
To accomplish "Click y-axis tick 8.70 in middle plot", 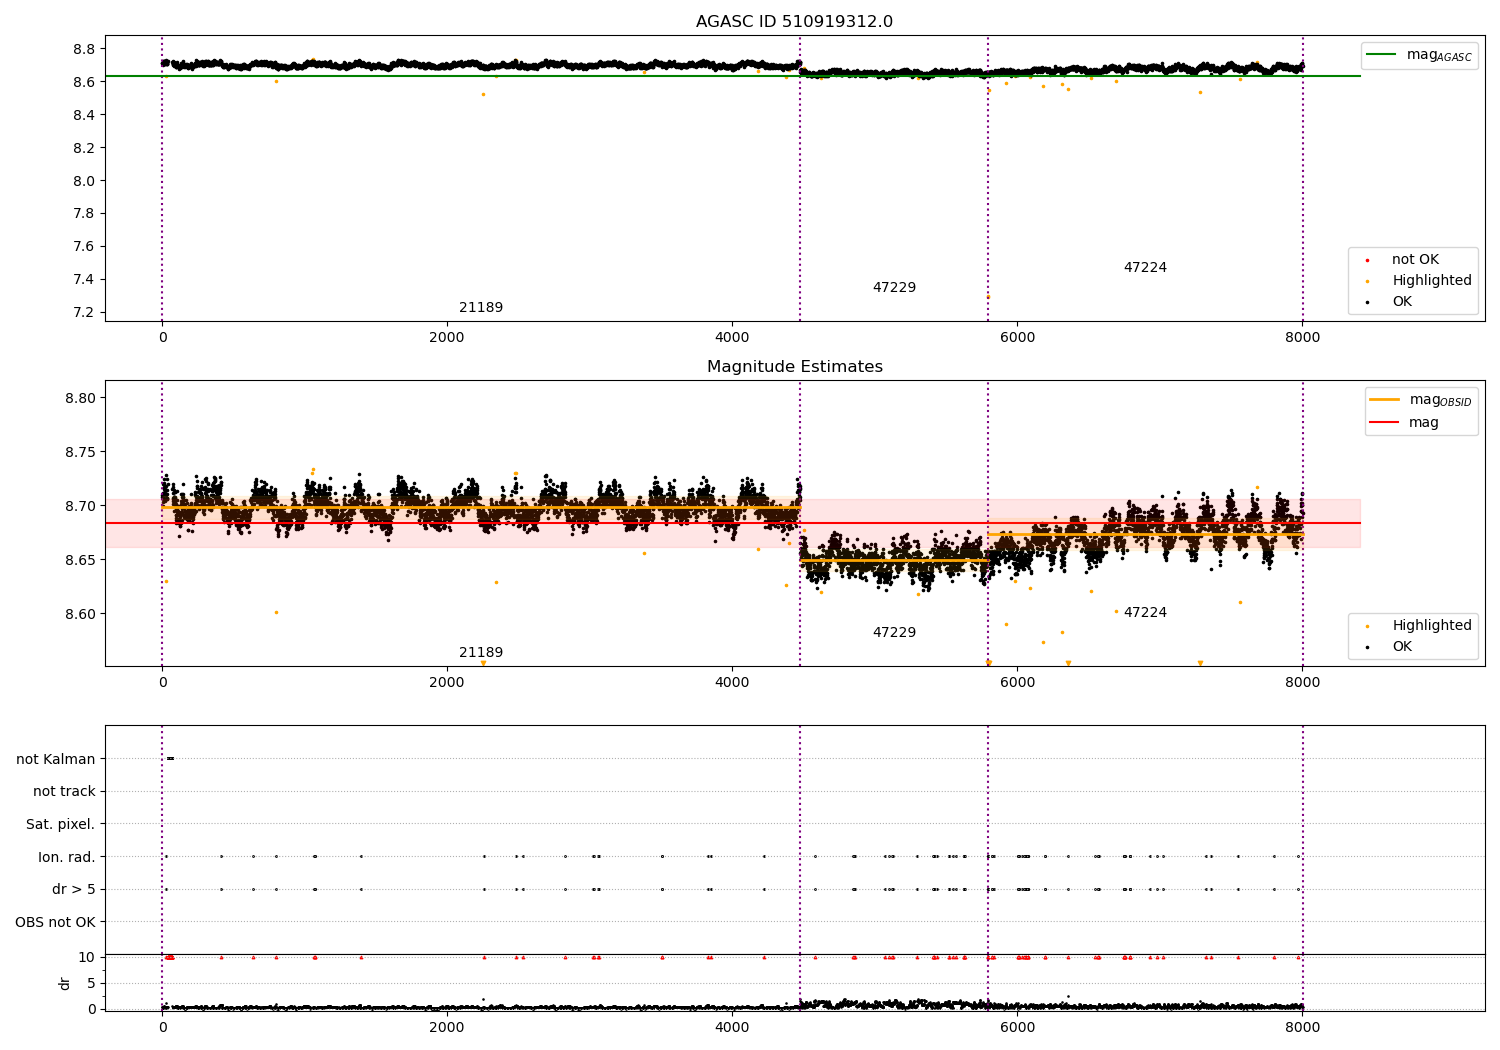I will click(80, 506).
